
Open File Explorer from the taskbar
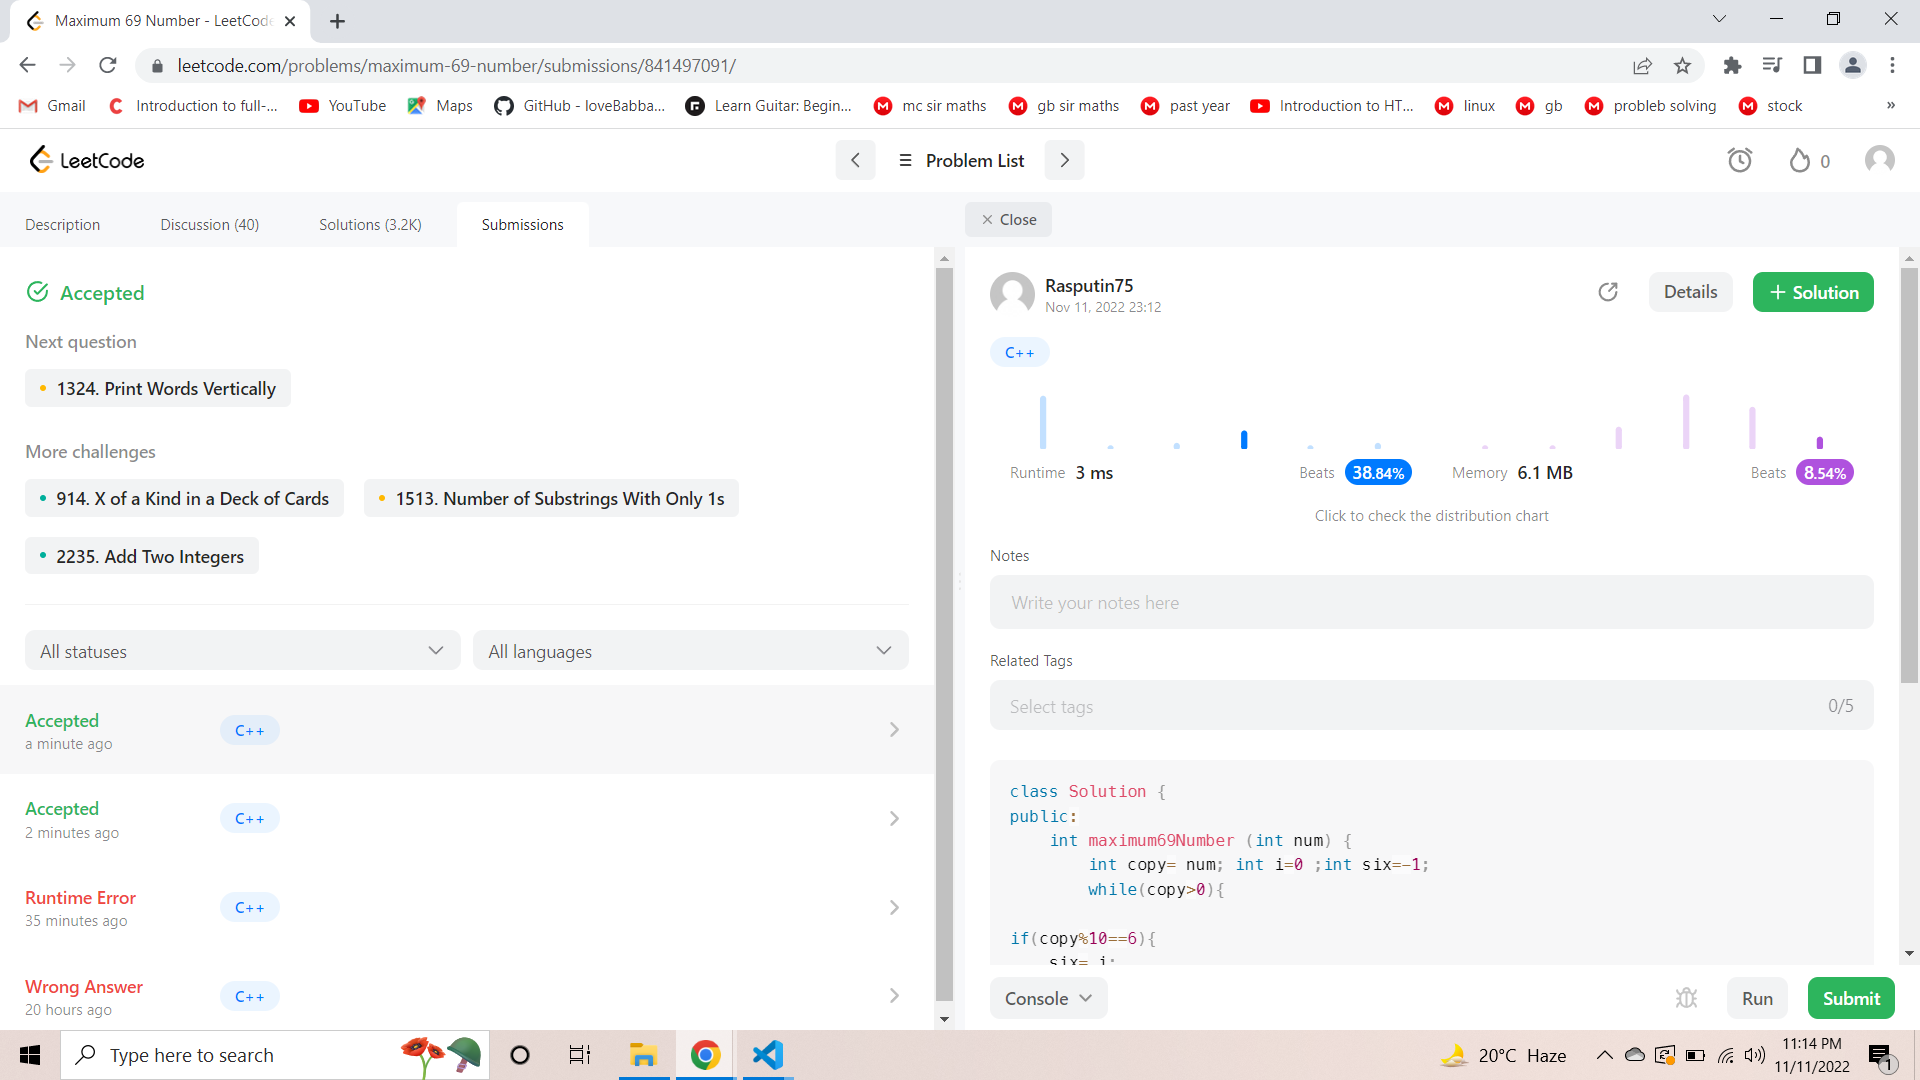pyautogui.click(x=644, y=1055)
